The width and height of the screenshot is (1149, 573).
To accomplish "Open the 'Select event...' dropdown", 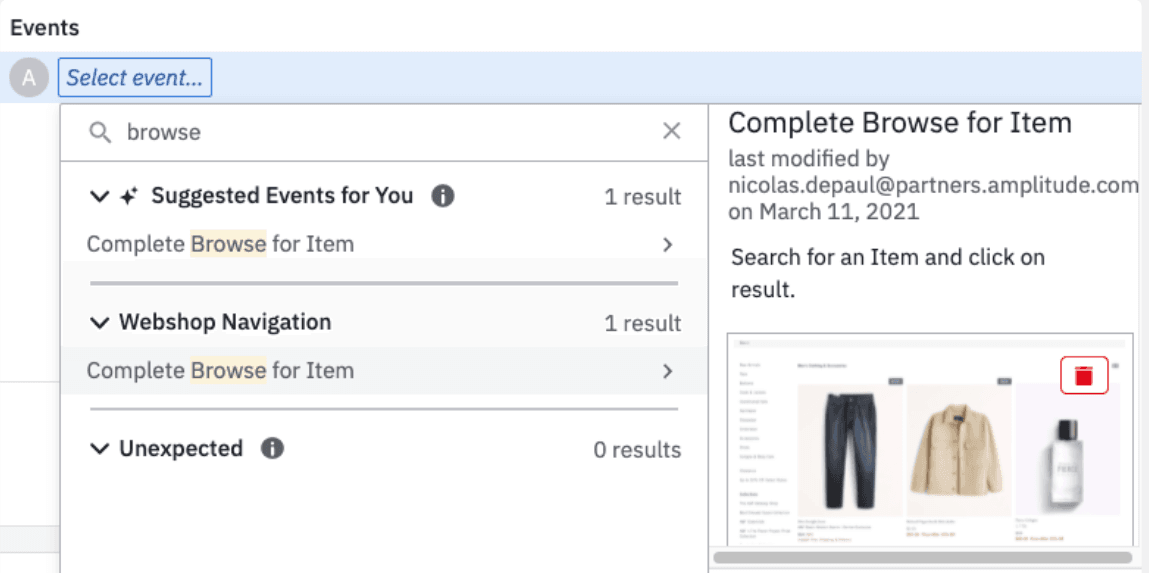I will [135, 78].
